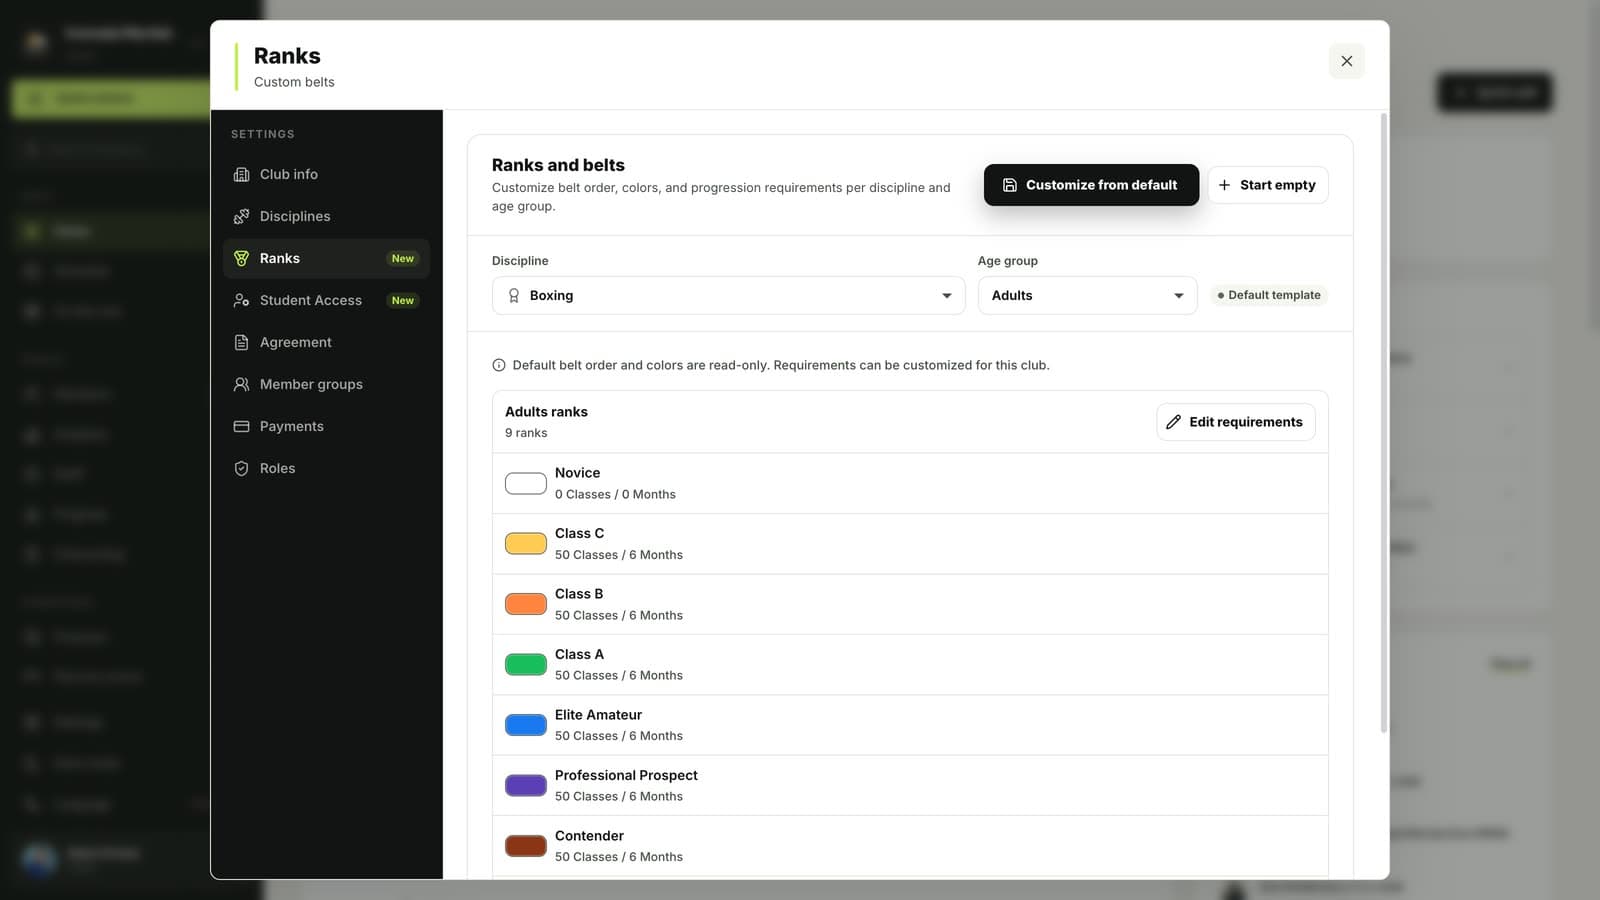Screen dimensions: 1600x900
Task: Select Payments in settings sidebar
Action: coord(326,426)
